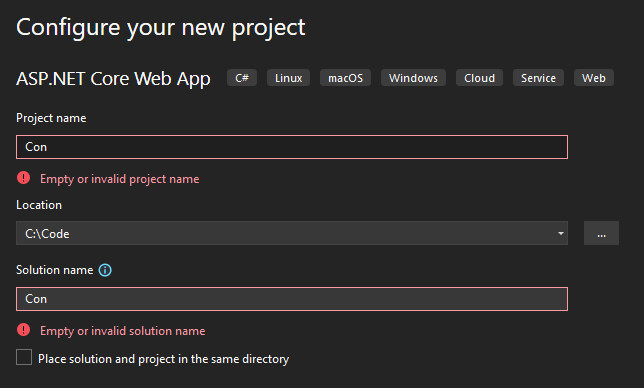Click the 'Empty or invalid project name' message
Viewport: 644px width, 388px height.
[120, 179]
